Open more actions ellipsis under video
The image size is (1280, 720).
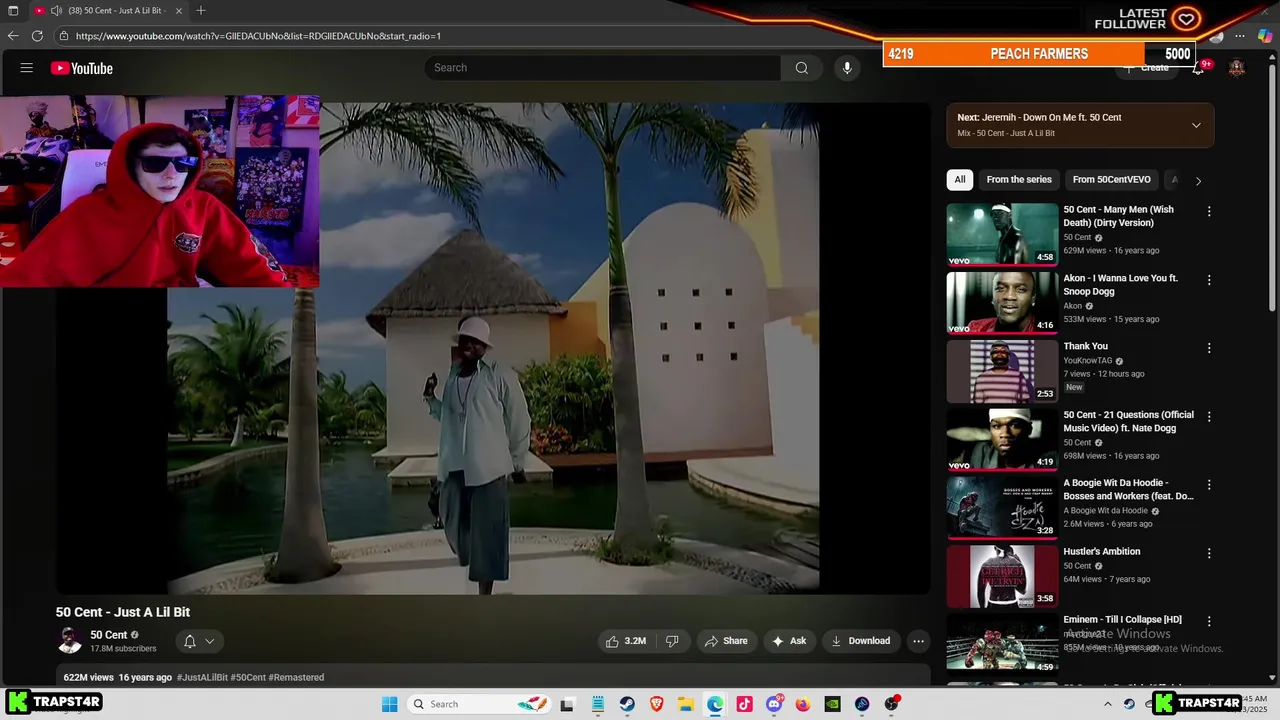tap(918, 641)
